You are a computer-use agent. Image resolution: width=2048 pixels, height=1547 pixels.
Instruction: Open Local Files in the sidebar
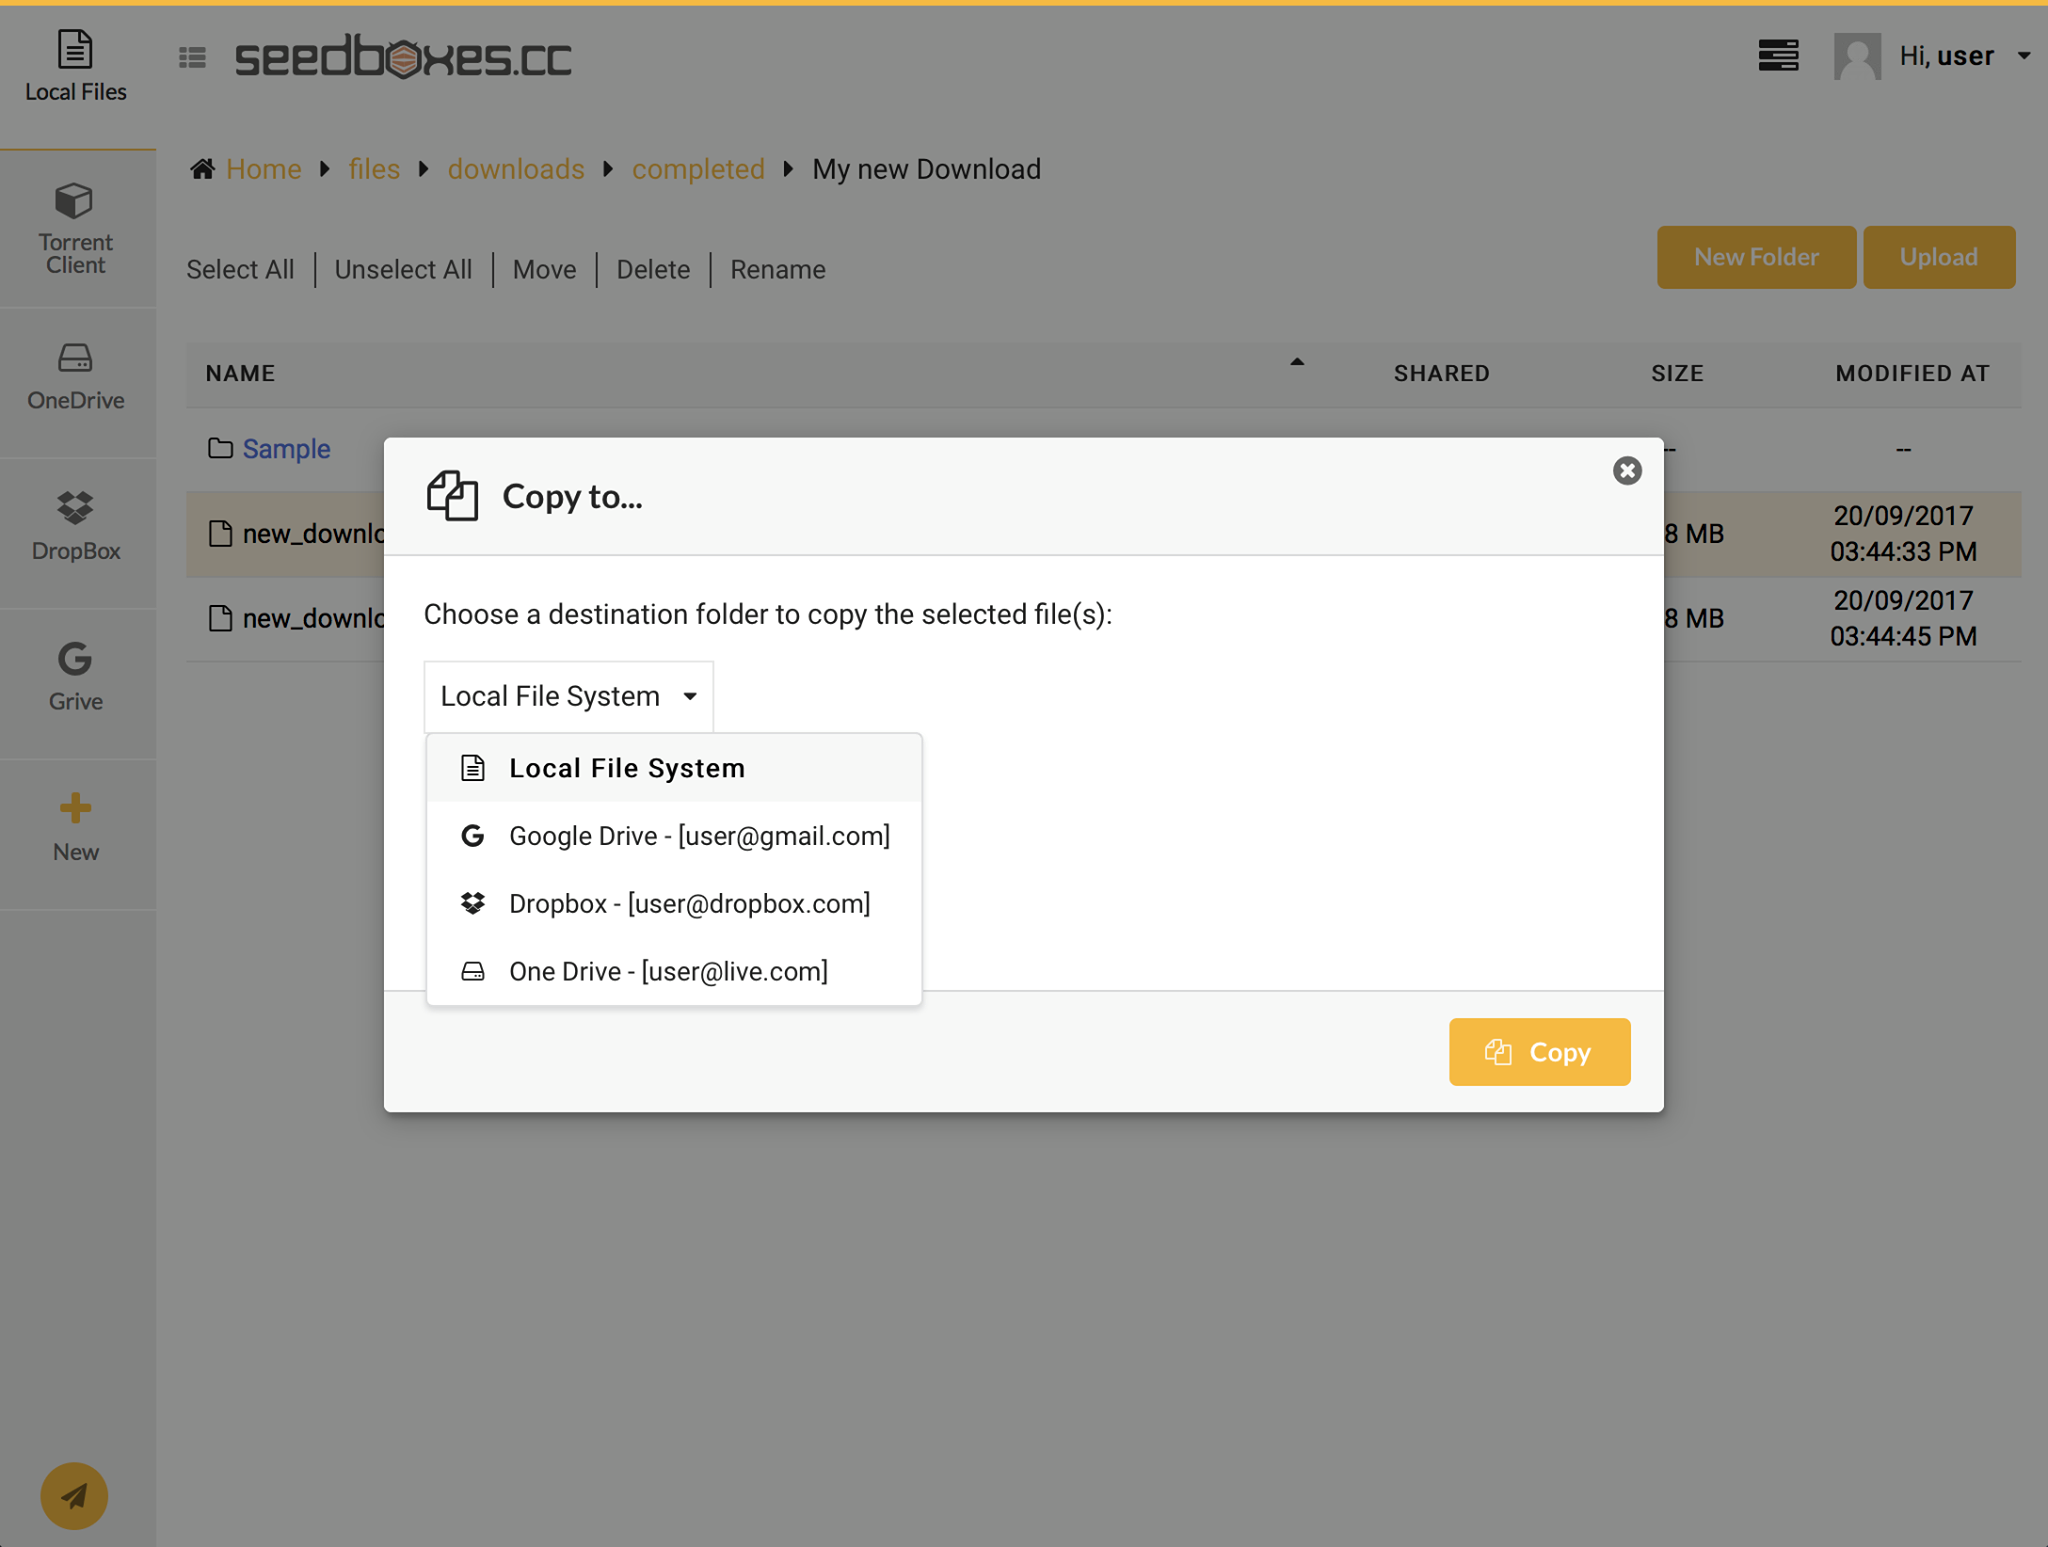pos(76,67)
